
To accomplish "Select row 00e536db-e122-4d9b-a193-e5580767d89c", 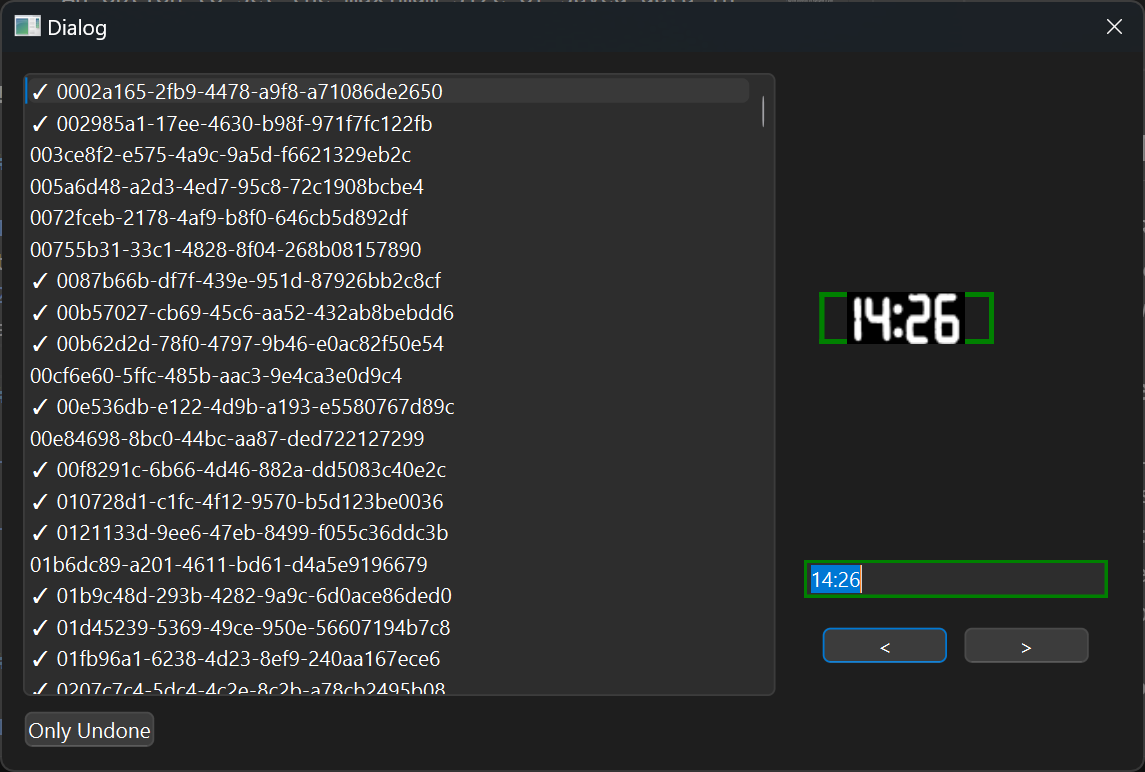I will (x=388, y=407).
